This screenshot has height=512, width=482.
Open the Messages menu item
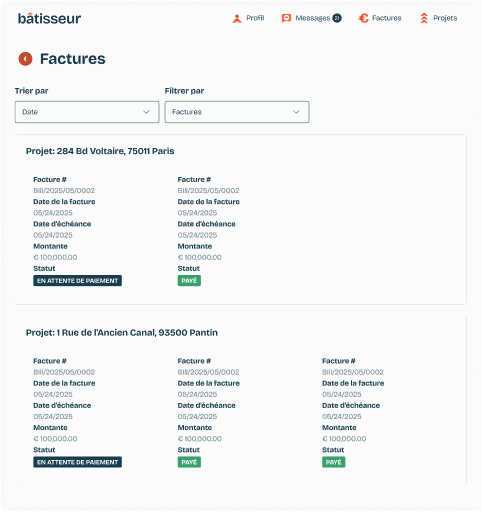313,18
